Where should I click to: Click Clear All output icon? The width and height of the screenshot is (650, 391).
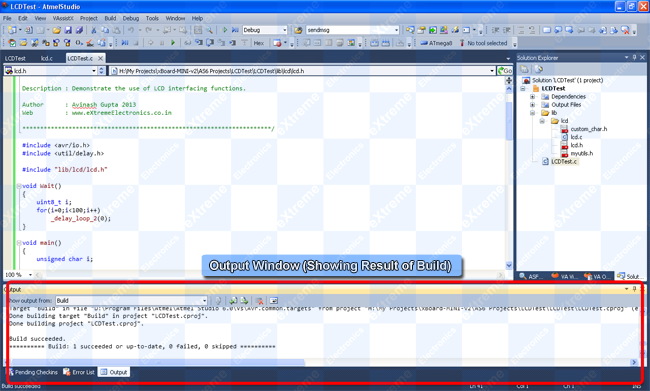(x=260, y=301)
